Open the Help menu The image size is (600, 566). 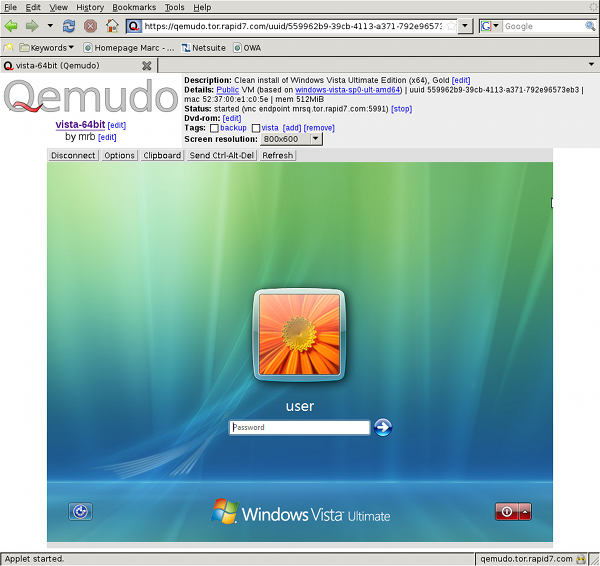click(202, 7)
